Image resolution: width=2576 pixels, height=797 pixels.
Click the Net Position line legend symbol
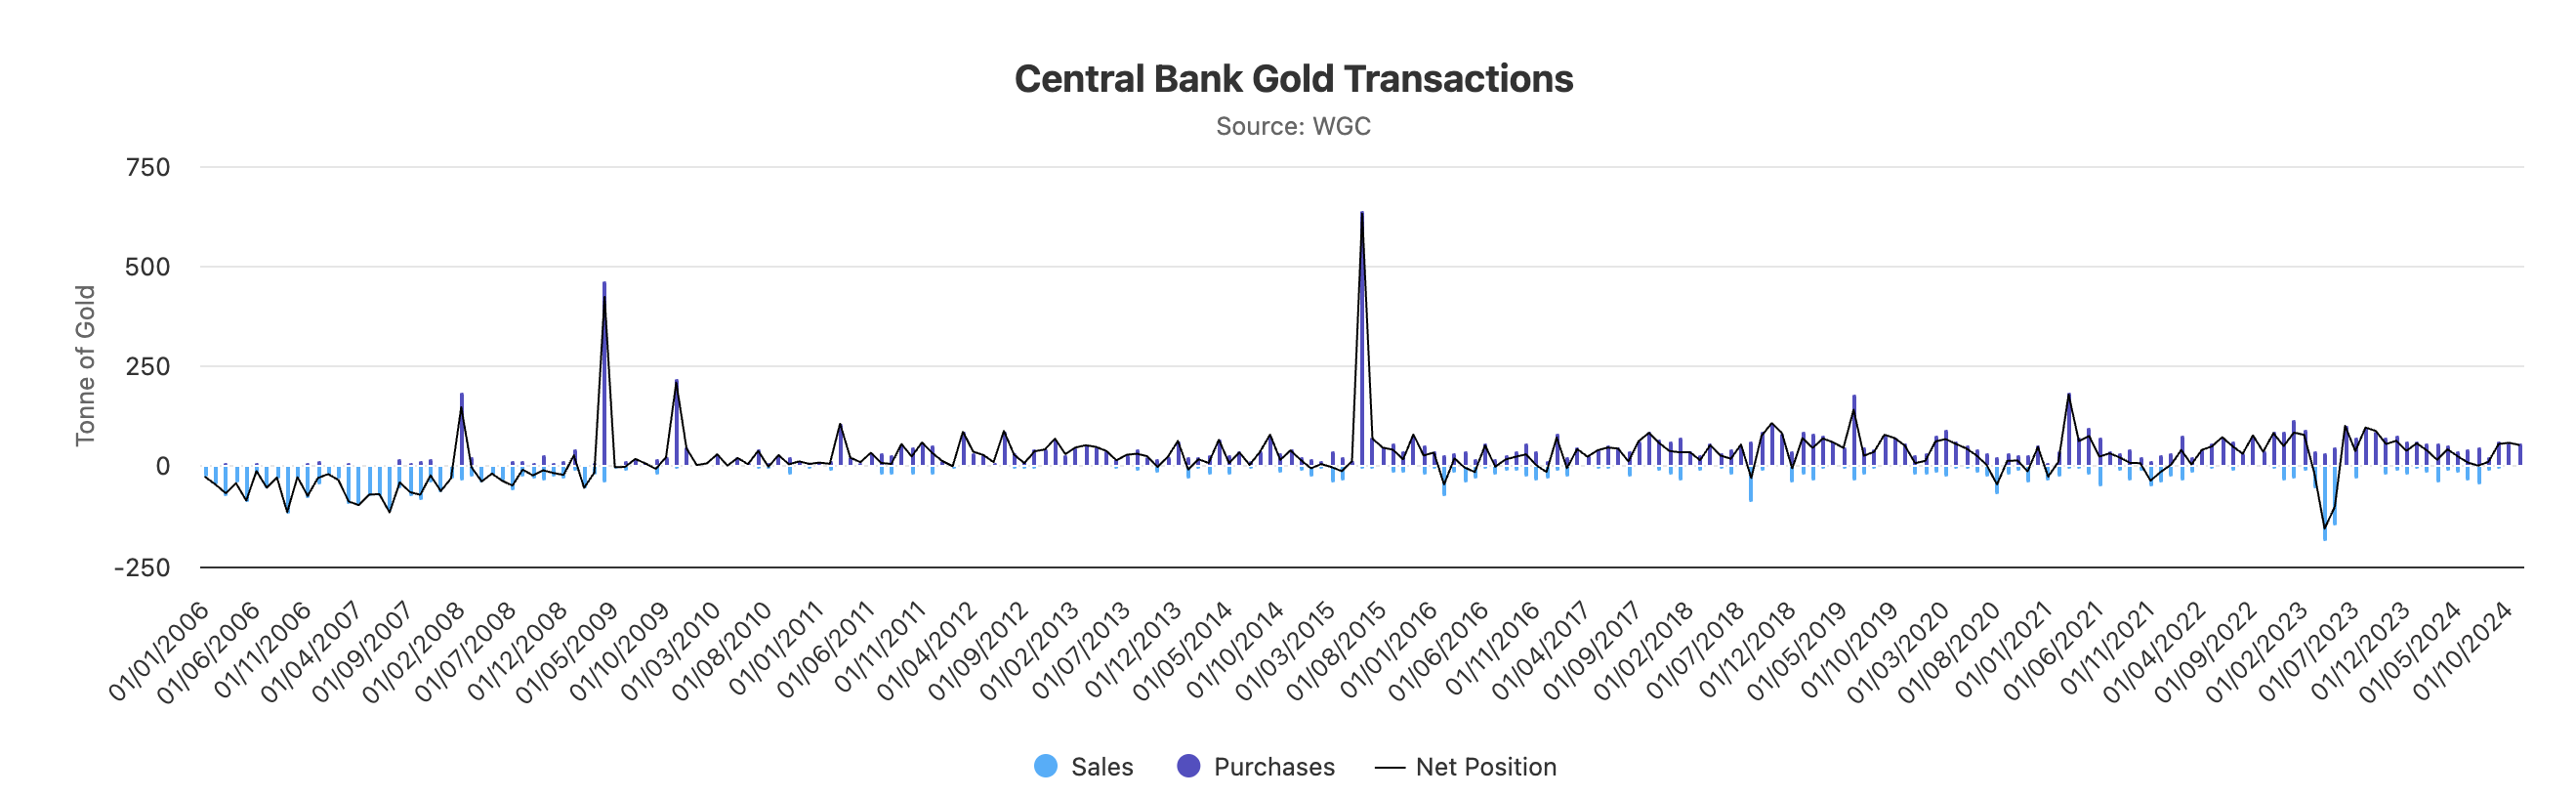click(x=1390, y=767)
